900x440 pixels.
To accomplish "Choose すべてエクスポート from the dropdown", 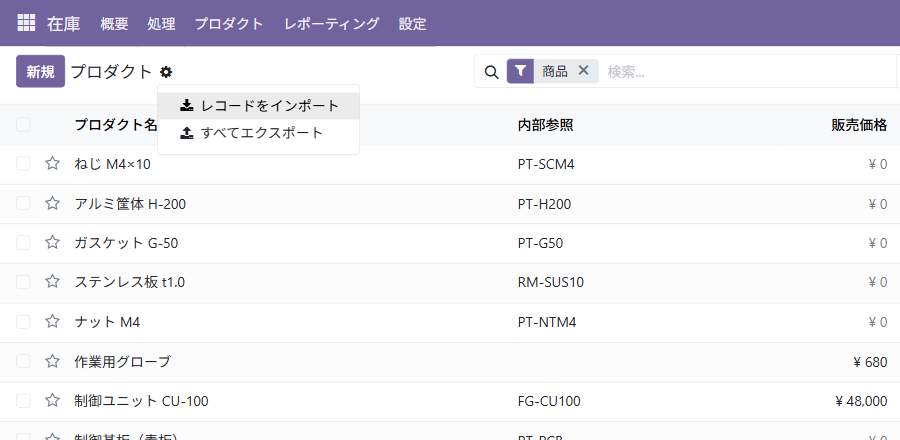I will click(x=259, y=133).
